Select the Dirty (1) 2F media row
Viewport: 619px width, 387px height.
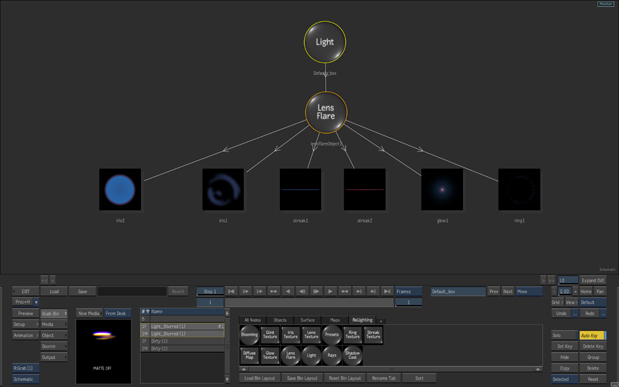pyautogui.click(x=182, y=341)
